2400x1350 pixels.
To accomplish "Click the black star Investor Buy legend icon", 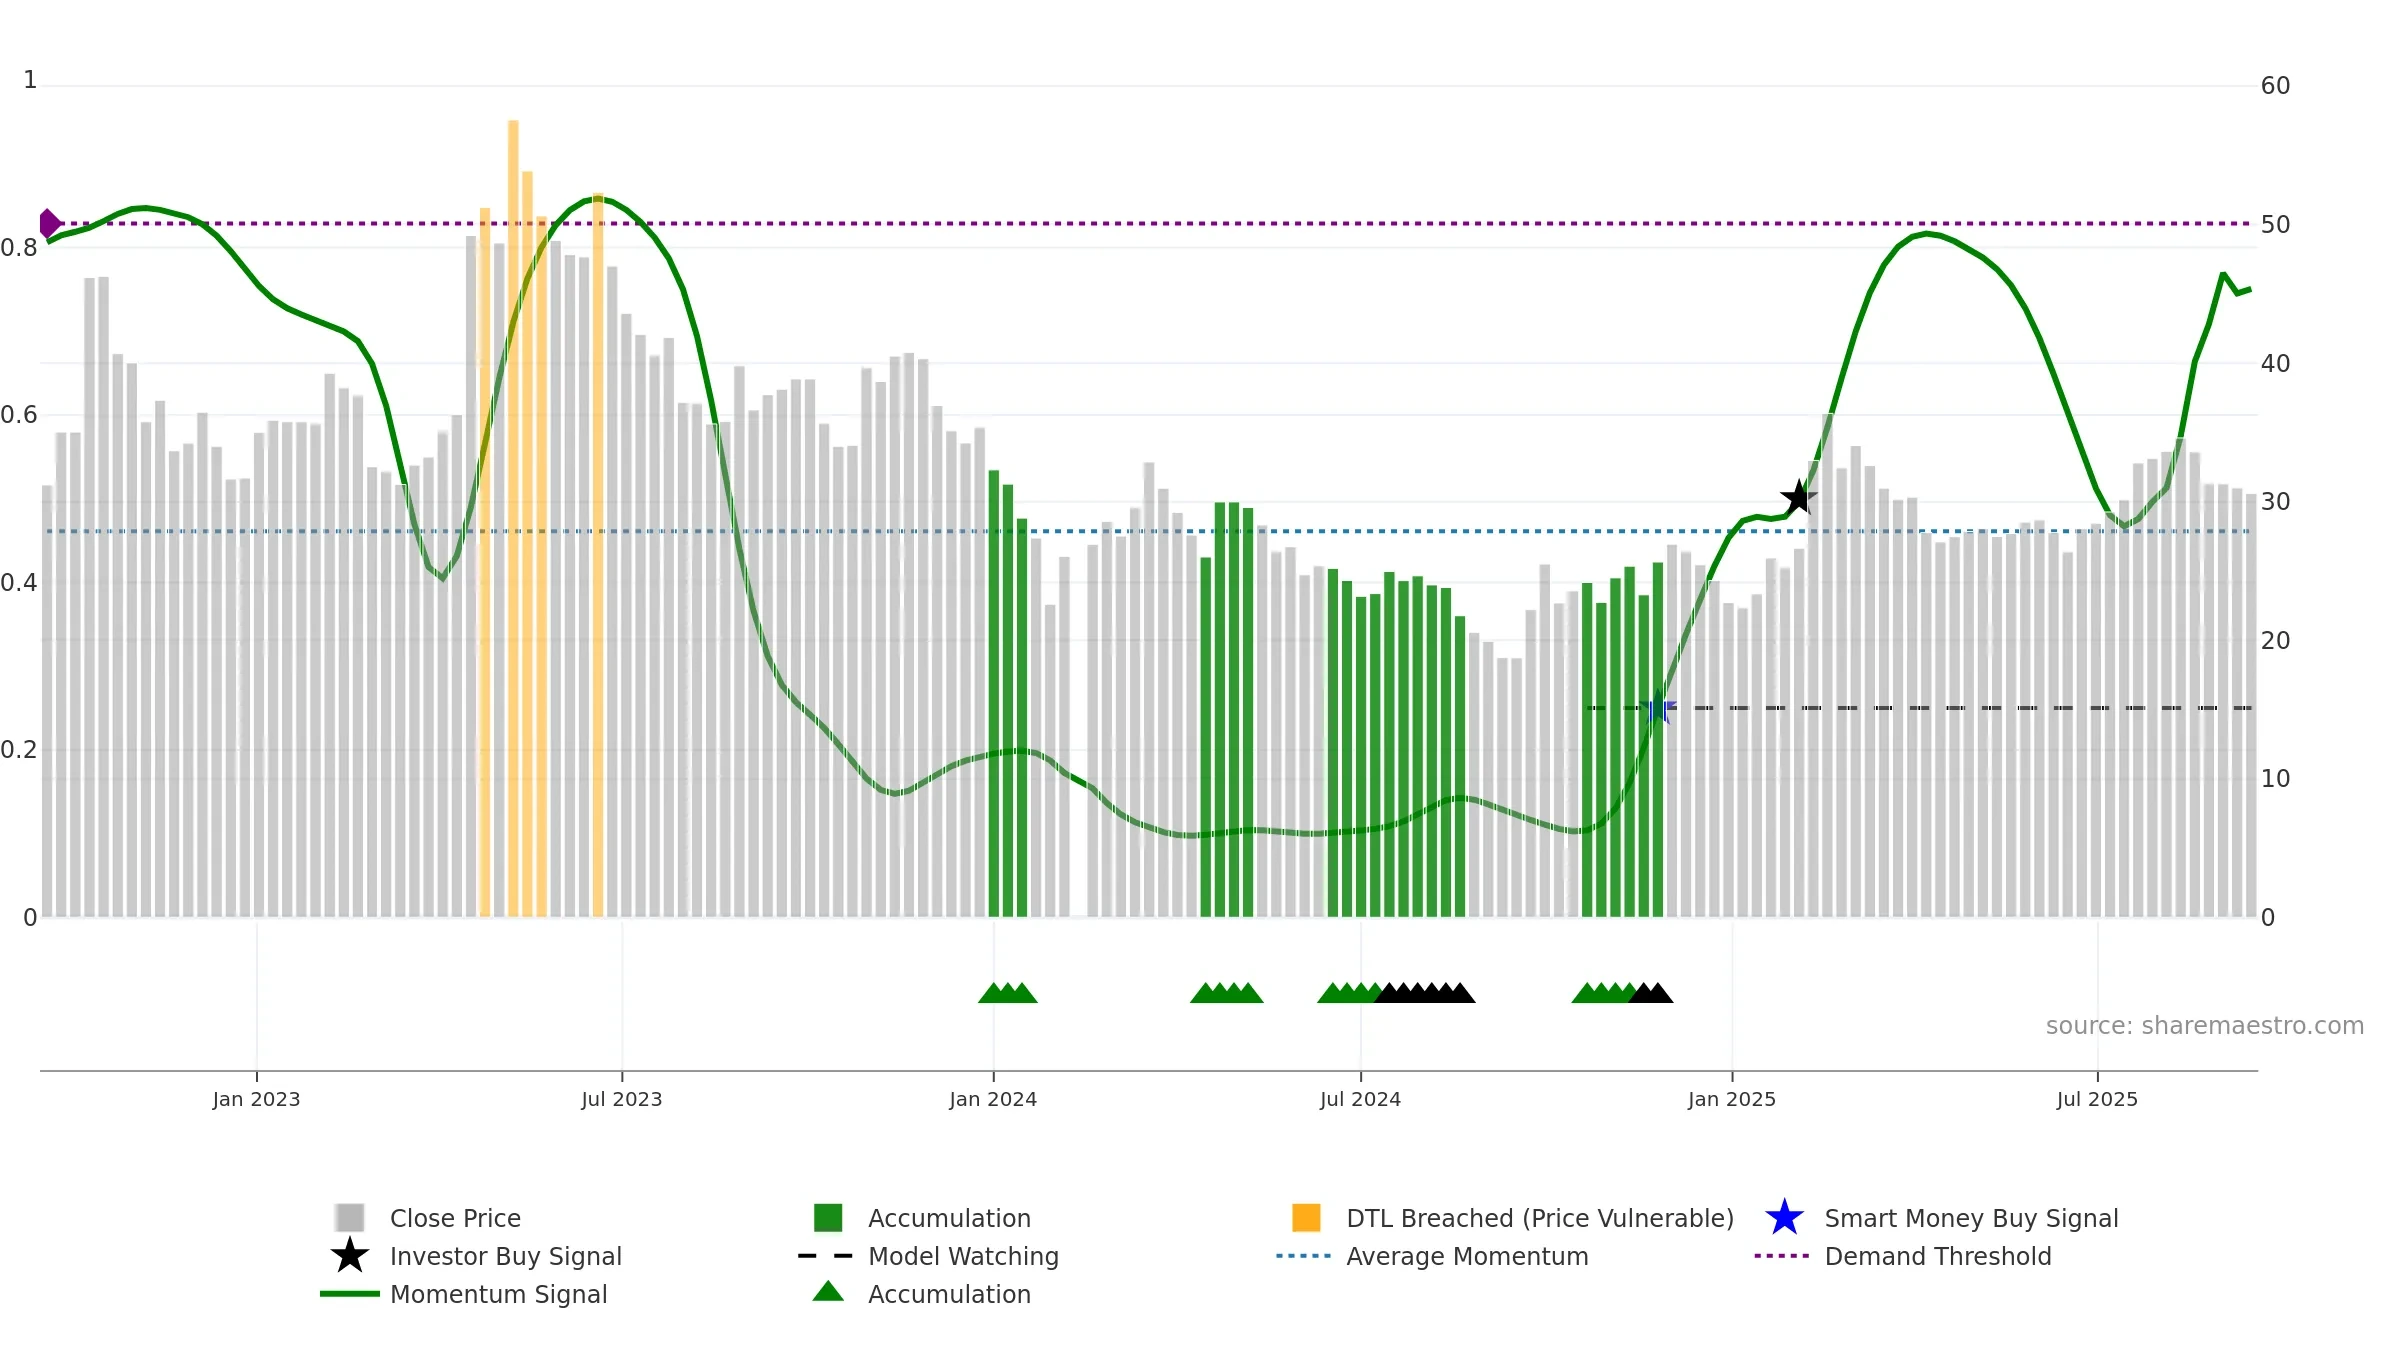I will (350, 1255).
